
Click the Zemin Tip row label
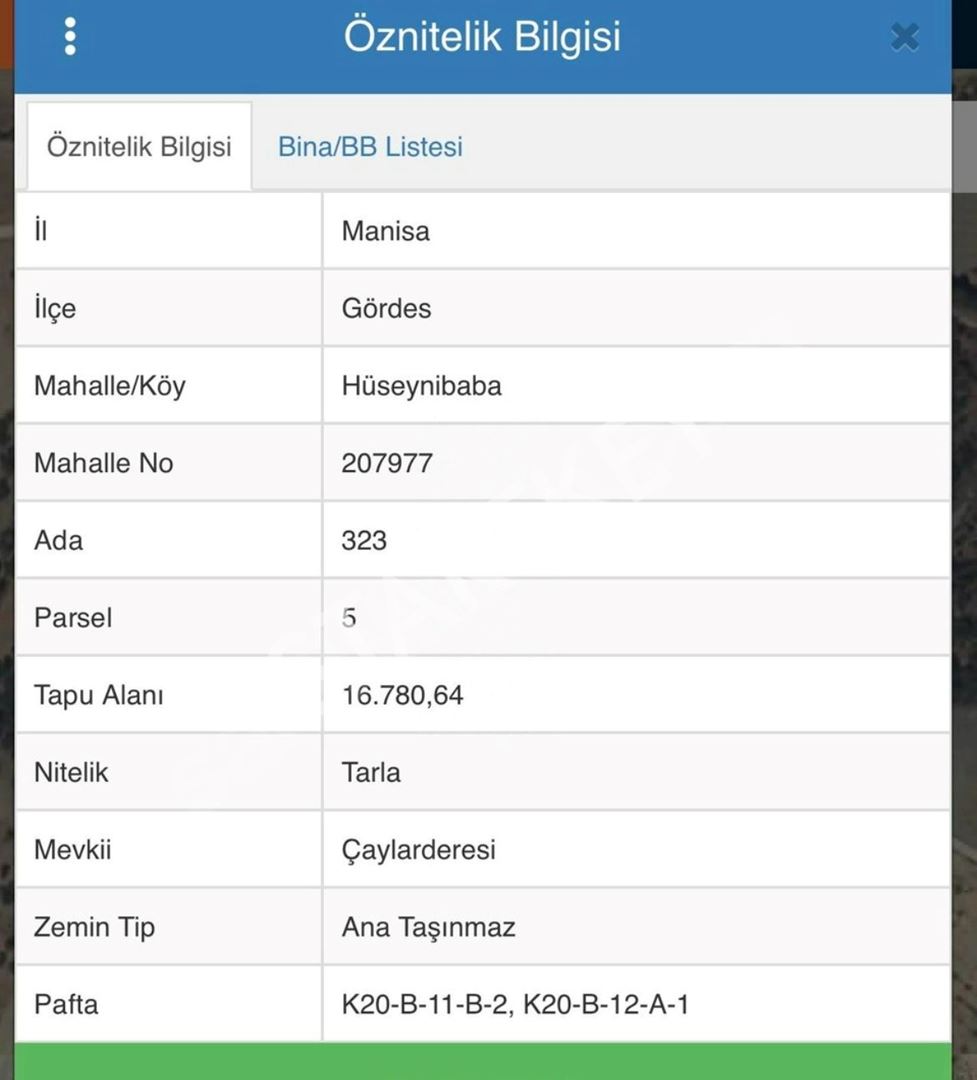click(x=94, y=927)
